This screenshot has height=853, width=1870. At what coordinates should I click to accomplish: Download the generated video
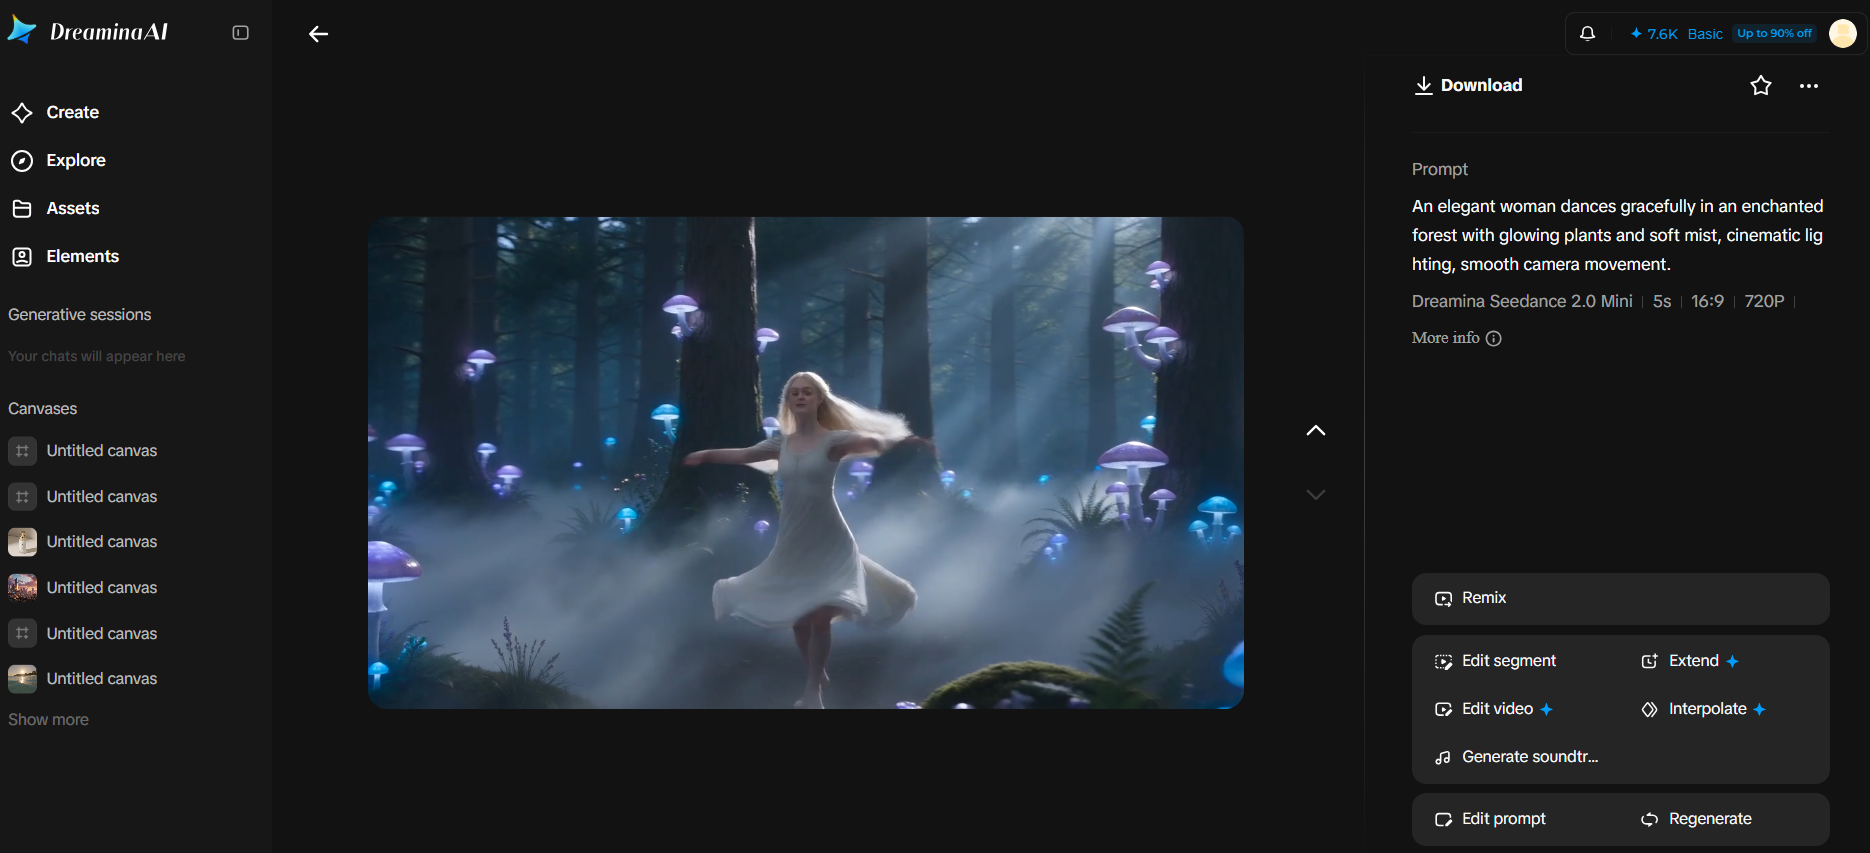point(1468,85)
